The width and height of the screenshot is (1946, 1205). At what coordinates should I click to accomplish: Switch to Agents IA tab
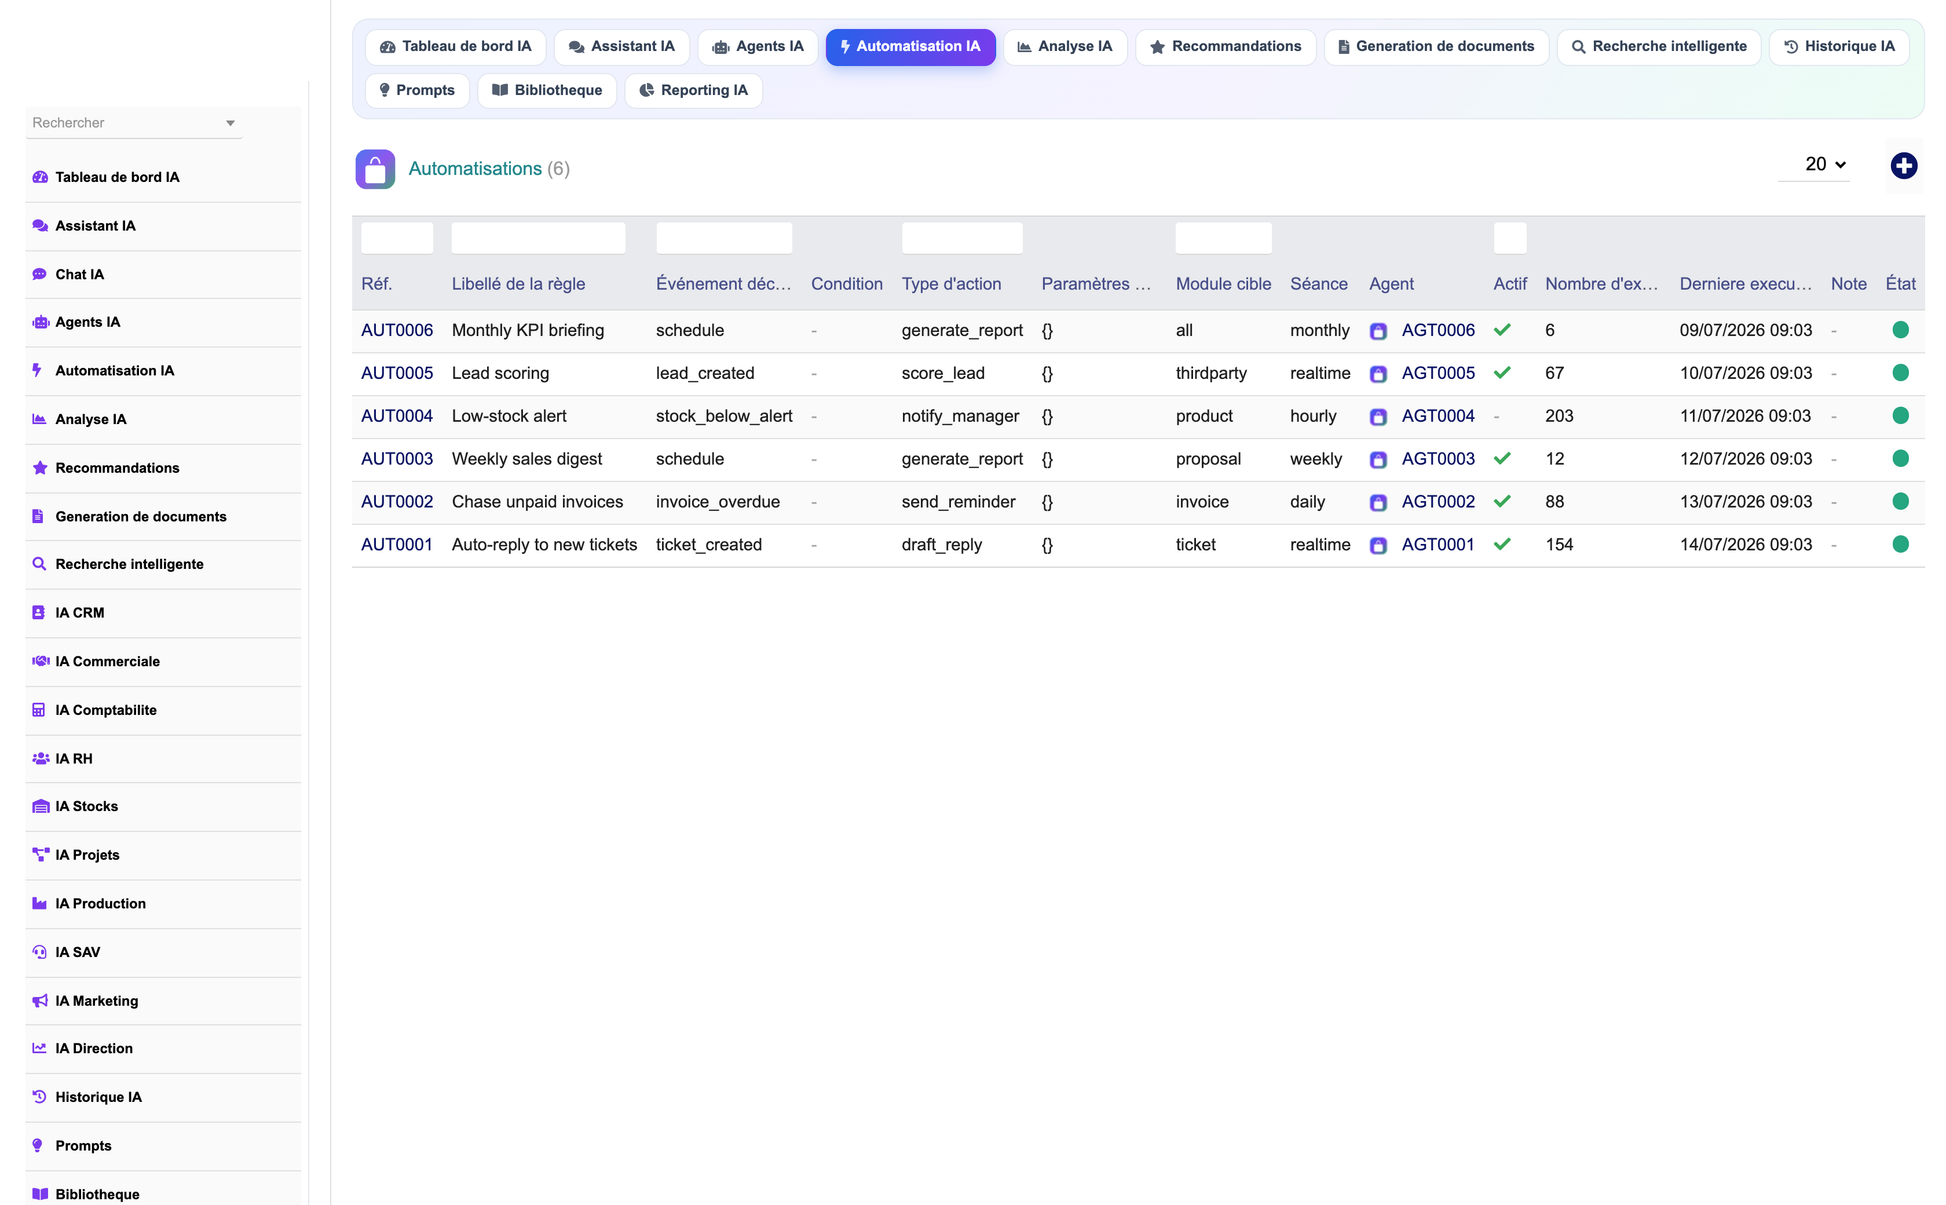(758, 47)
